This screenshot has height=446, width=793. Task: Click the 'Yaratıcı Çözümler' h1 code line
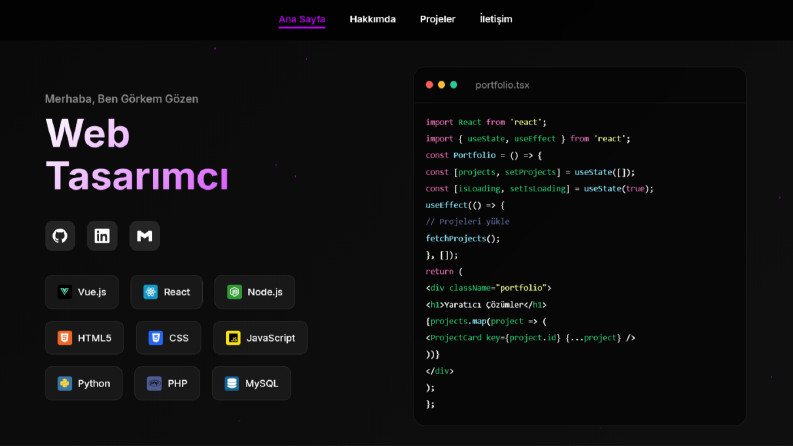click(486, 305)
